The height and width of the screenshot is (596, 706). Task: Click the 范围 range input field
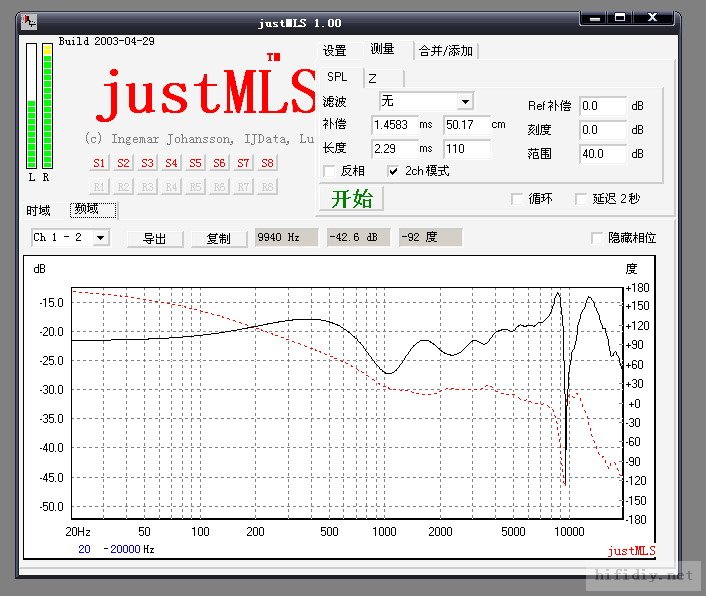point(602,154)
